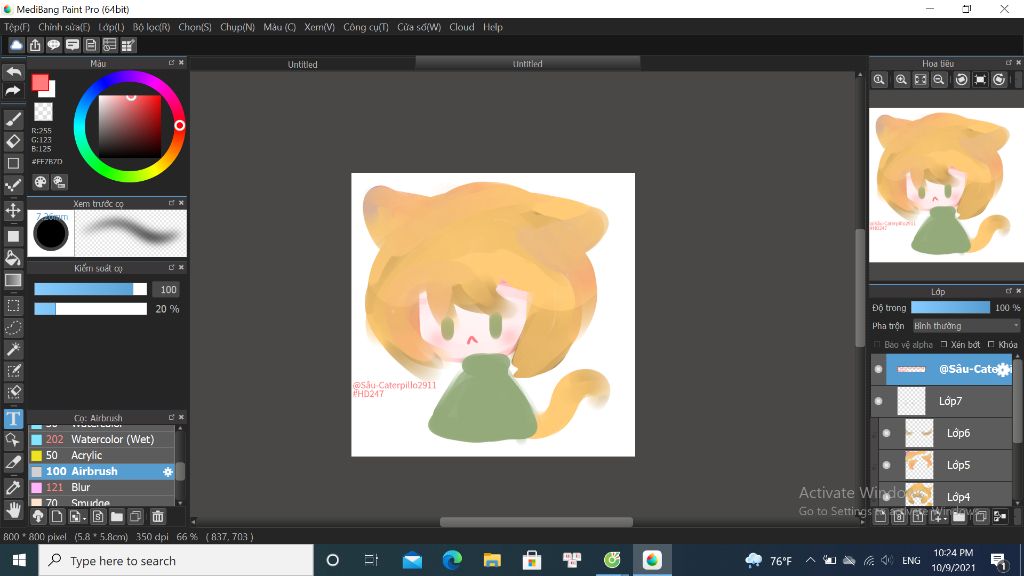
Task: Click the foreground color swatch
Action: point(40,82)
